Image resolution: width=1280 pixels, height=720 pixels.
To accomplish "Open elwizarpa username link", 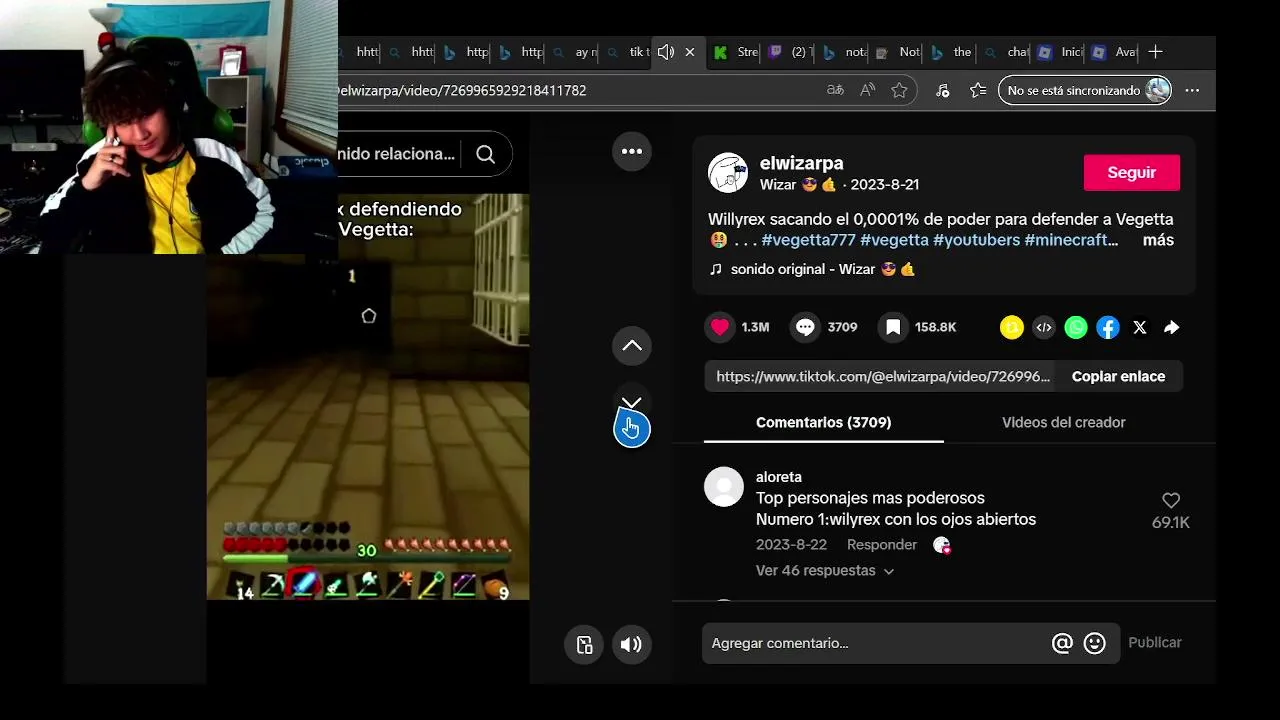I will pyautogui.click(x=801, y=163).
